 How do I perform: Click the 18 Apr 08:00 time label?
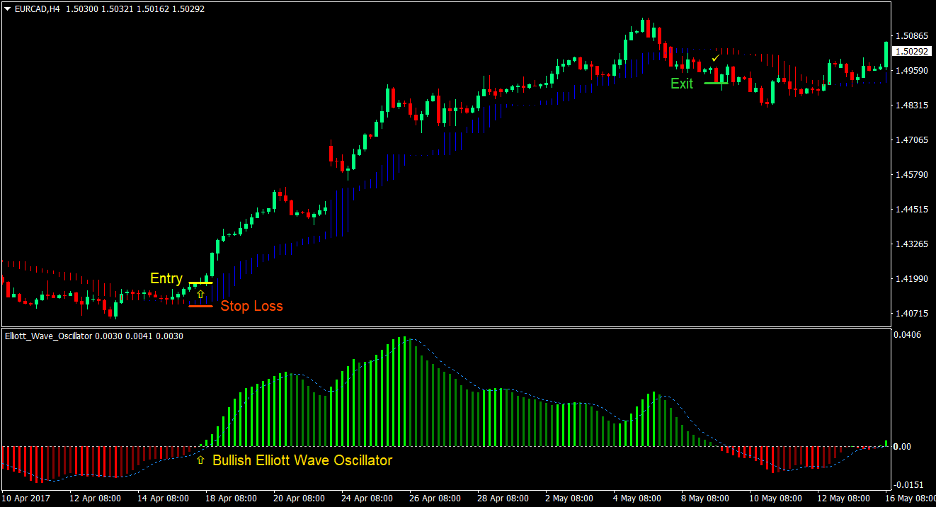[231, 498]
